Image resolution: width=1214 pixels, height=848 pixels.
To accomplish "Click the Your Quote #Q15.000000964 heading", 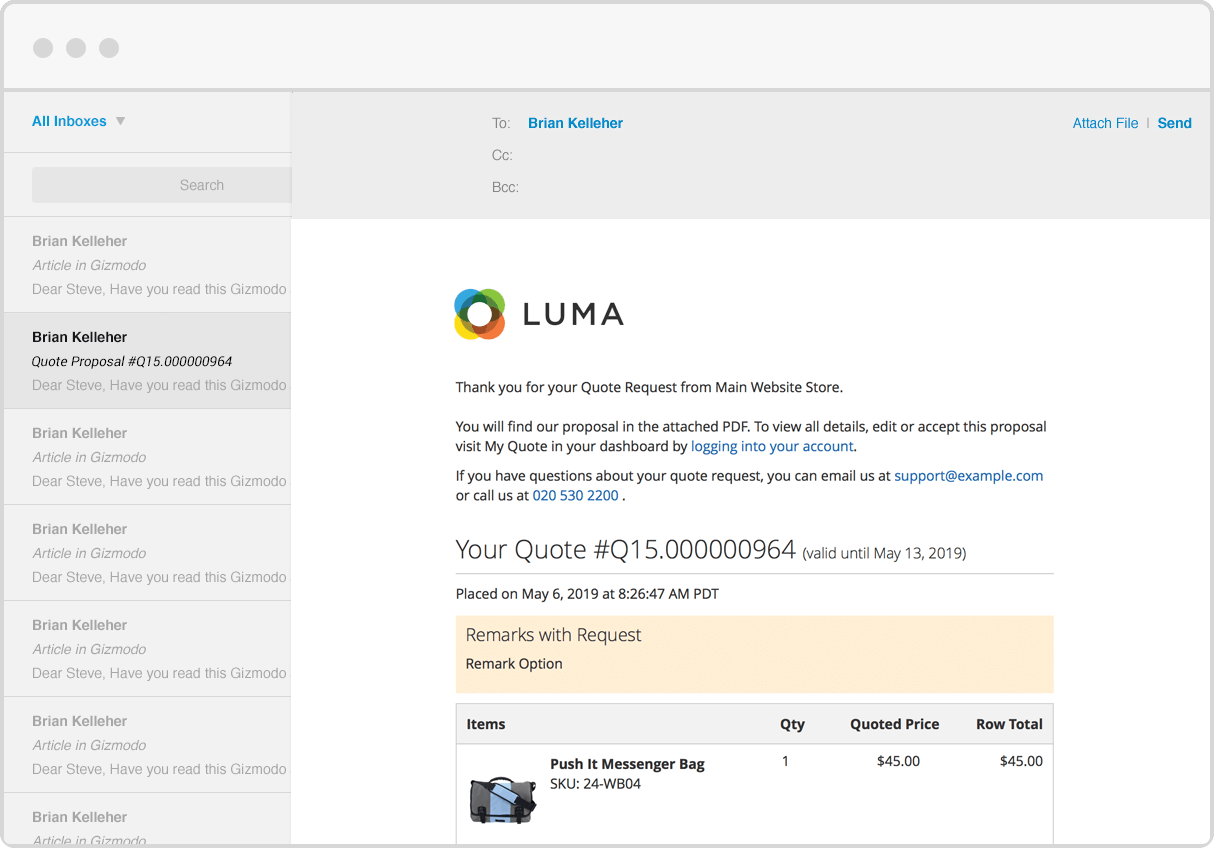I will point(625,549).
